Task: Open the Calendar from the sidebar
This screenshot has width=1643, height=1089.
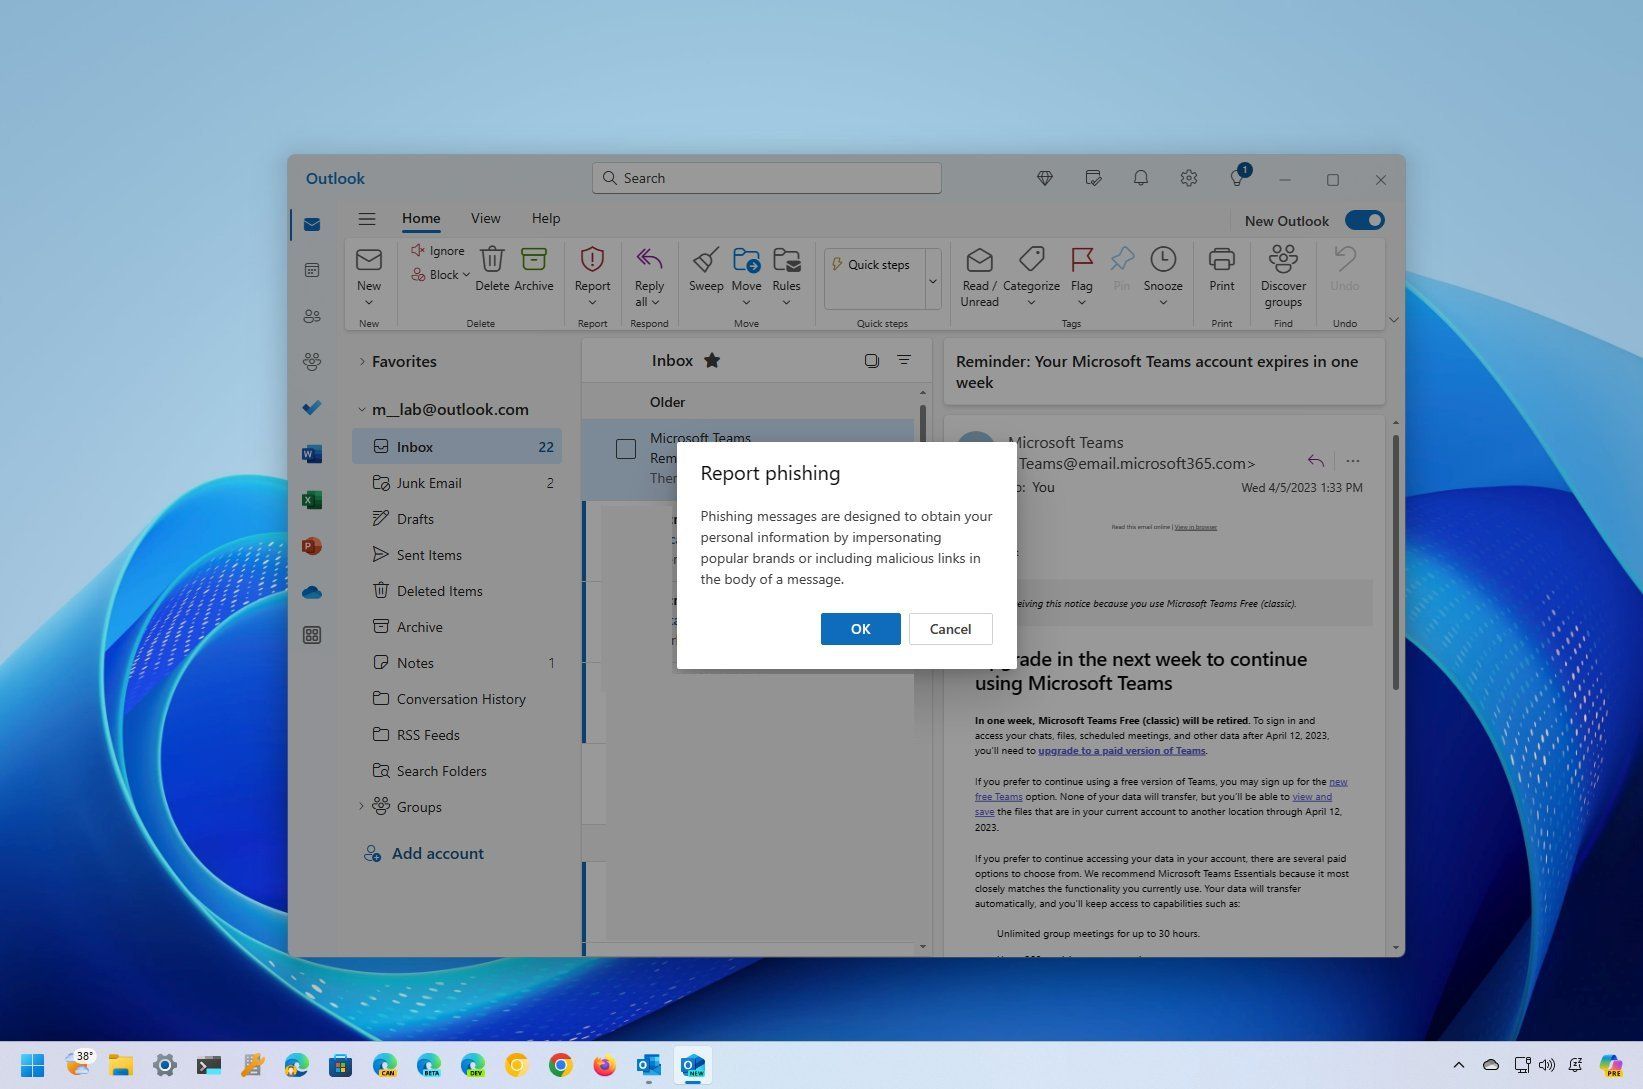Action: coord(312,270)
